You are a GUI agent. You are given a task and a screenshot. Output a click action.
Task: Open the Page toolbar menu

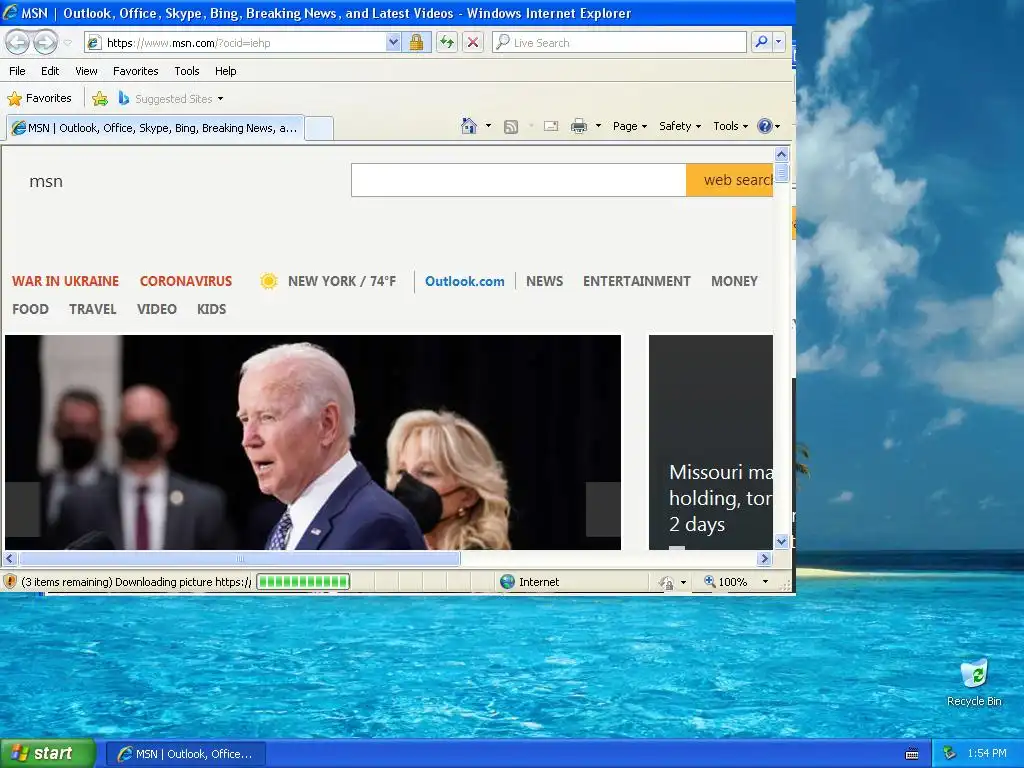click(x=630, y=126)
